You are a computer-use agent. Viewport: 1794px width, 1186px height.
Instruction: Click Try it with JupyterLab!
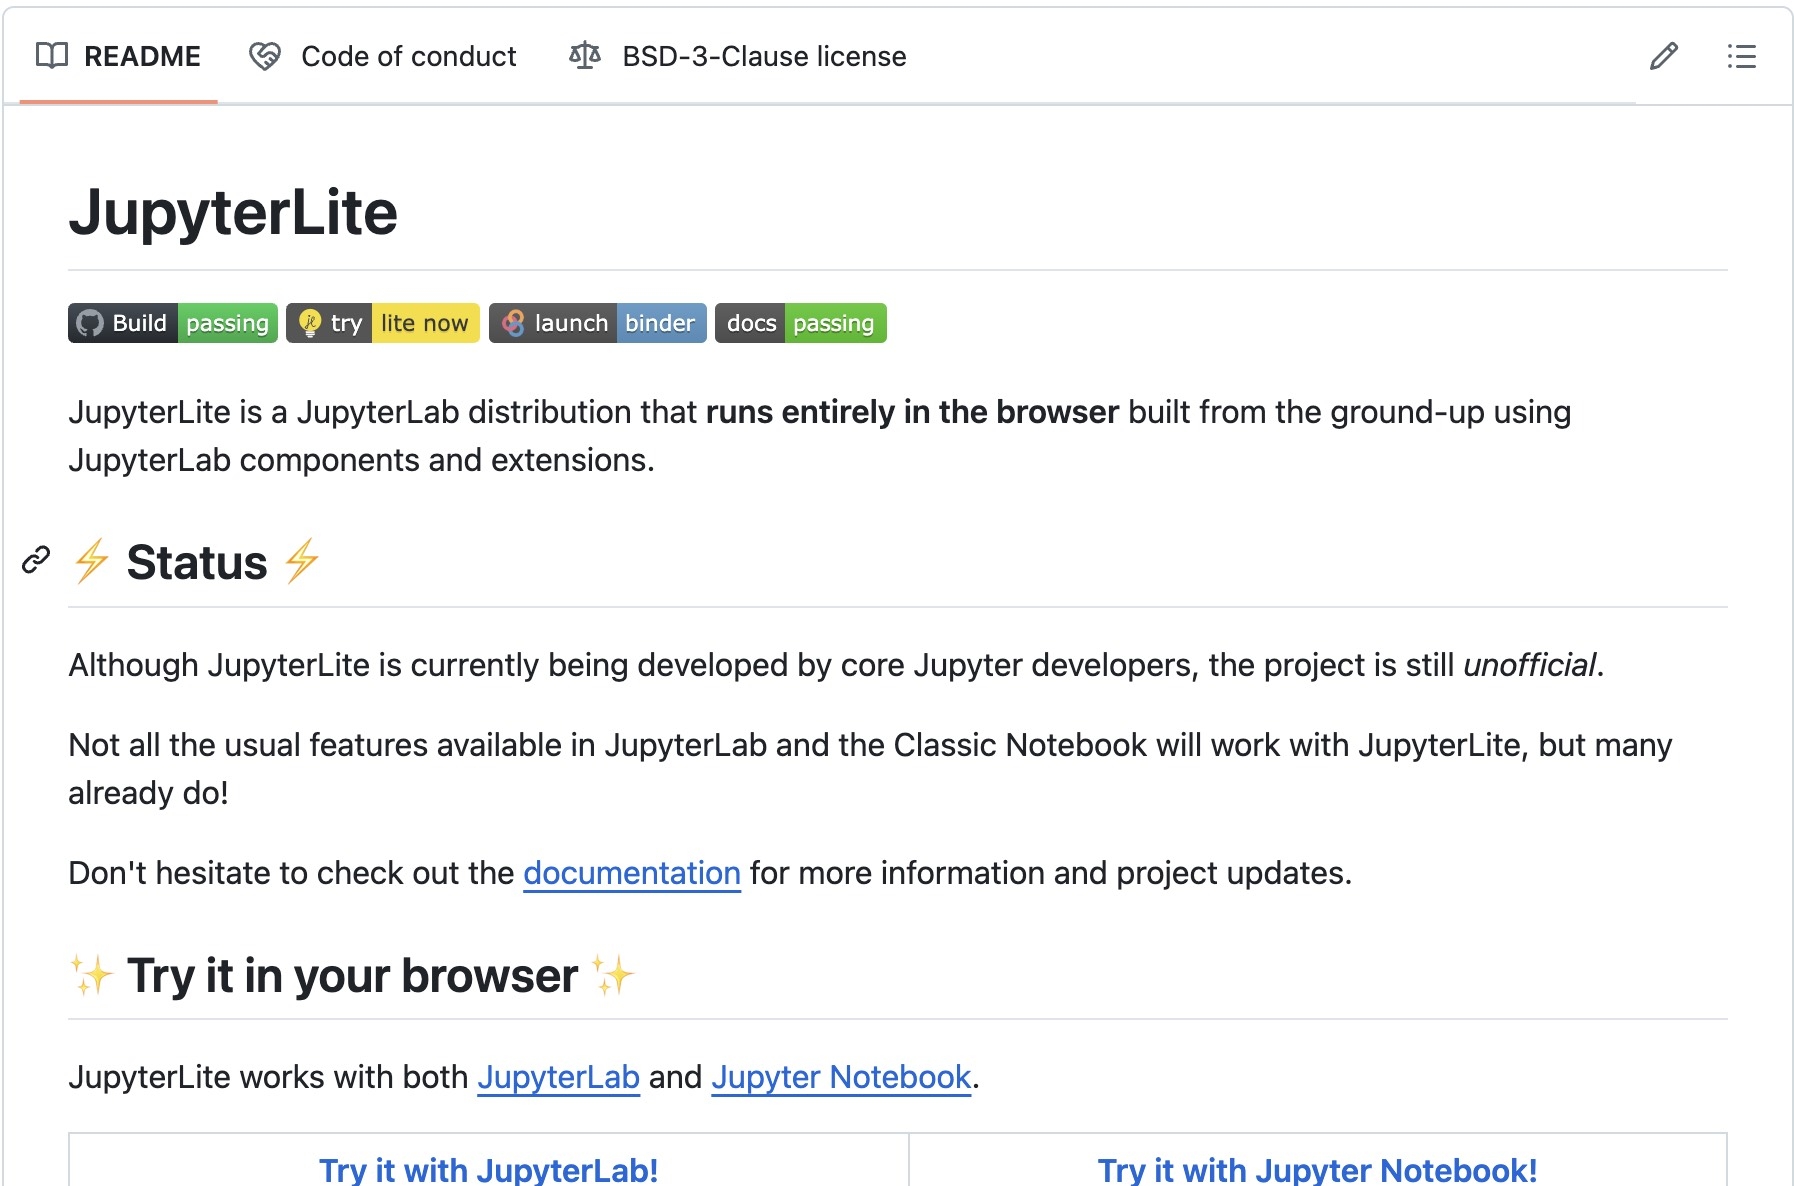[x=488, y=1169]
